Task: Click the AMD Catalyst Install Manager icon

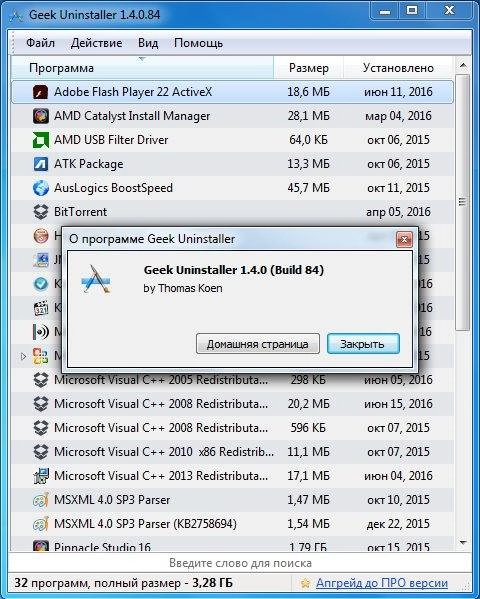Action: coord(41,116)
